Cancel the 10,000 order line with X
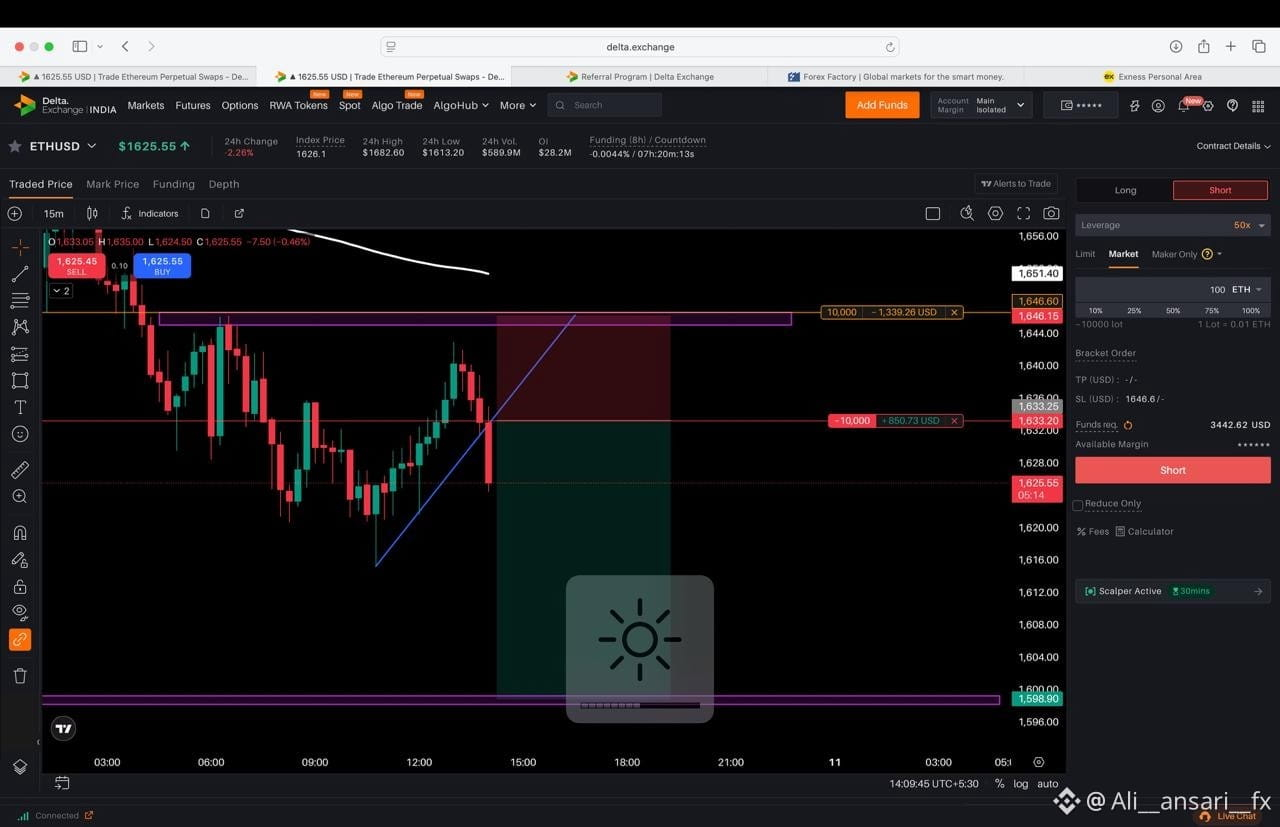Screen dimensions: 1280x827 954,312
